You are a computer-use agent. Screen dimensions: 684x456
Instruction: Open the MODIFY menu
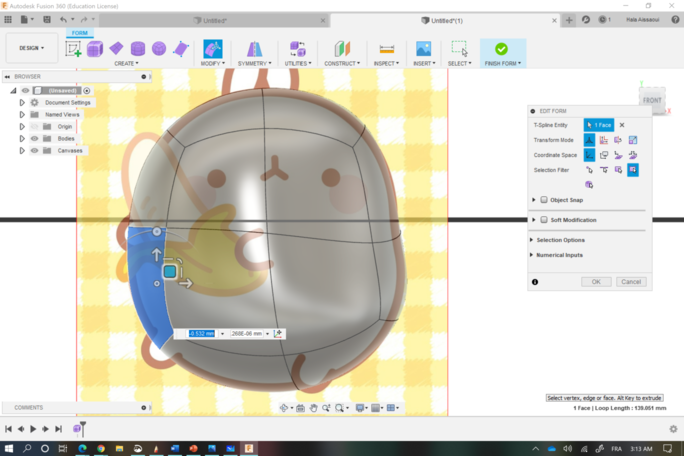click(x=213, y=63)
